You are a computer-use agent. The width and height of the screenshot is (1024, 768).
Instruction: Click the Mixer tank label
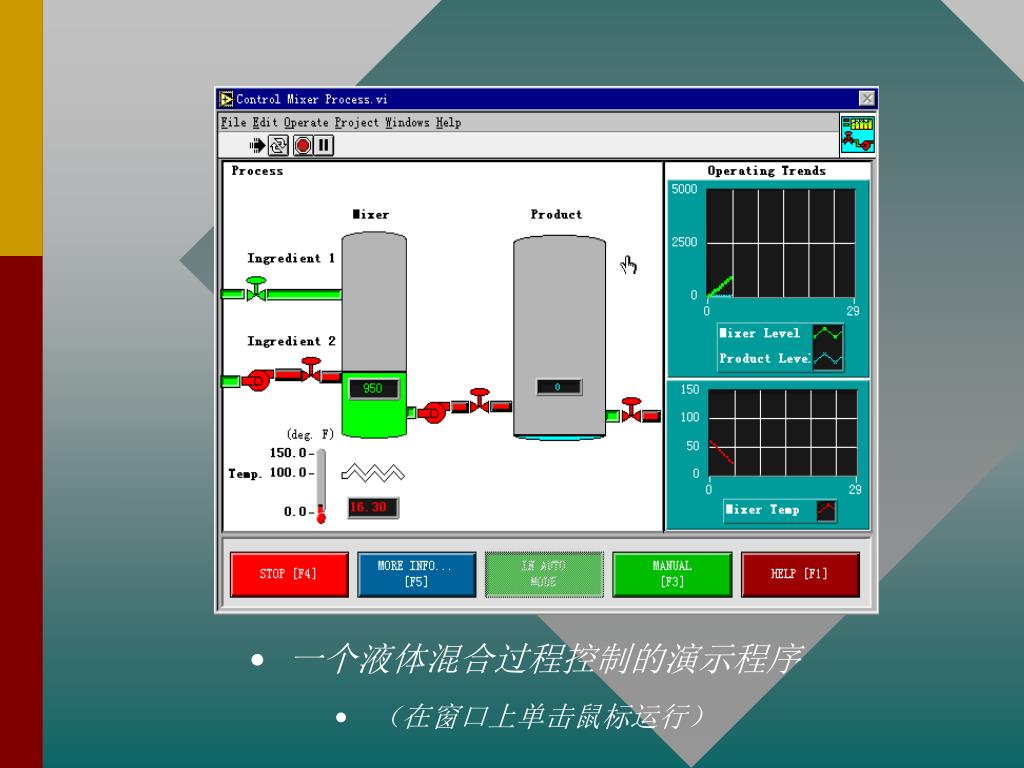(x=371, y=214)
